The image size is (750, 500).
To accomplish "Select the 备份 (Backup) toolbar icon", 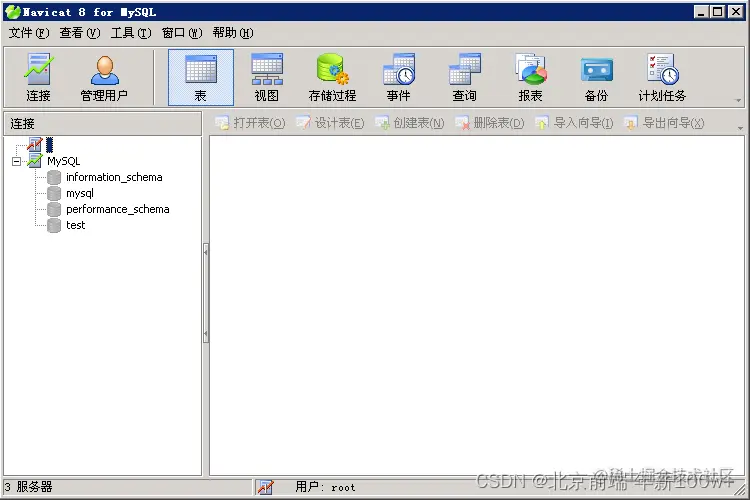I will (596, 78).
